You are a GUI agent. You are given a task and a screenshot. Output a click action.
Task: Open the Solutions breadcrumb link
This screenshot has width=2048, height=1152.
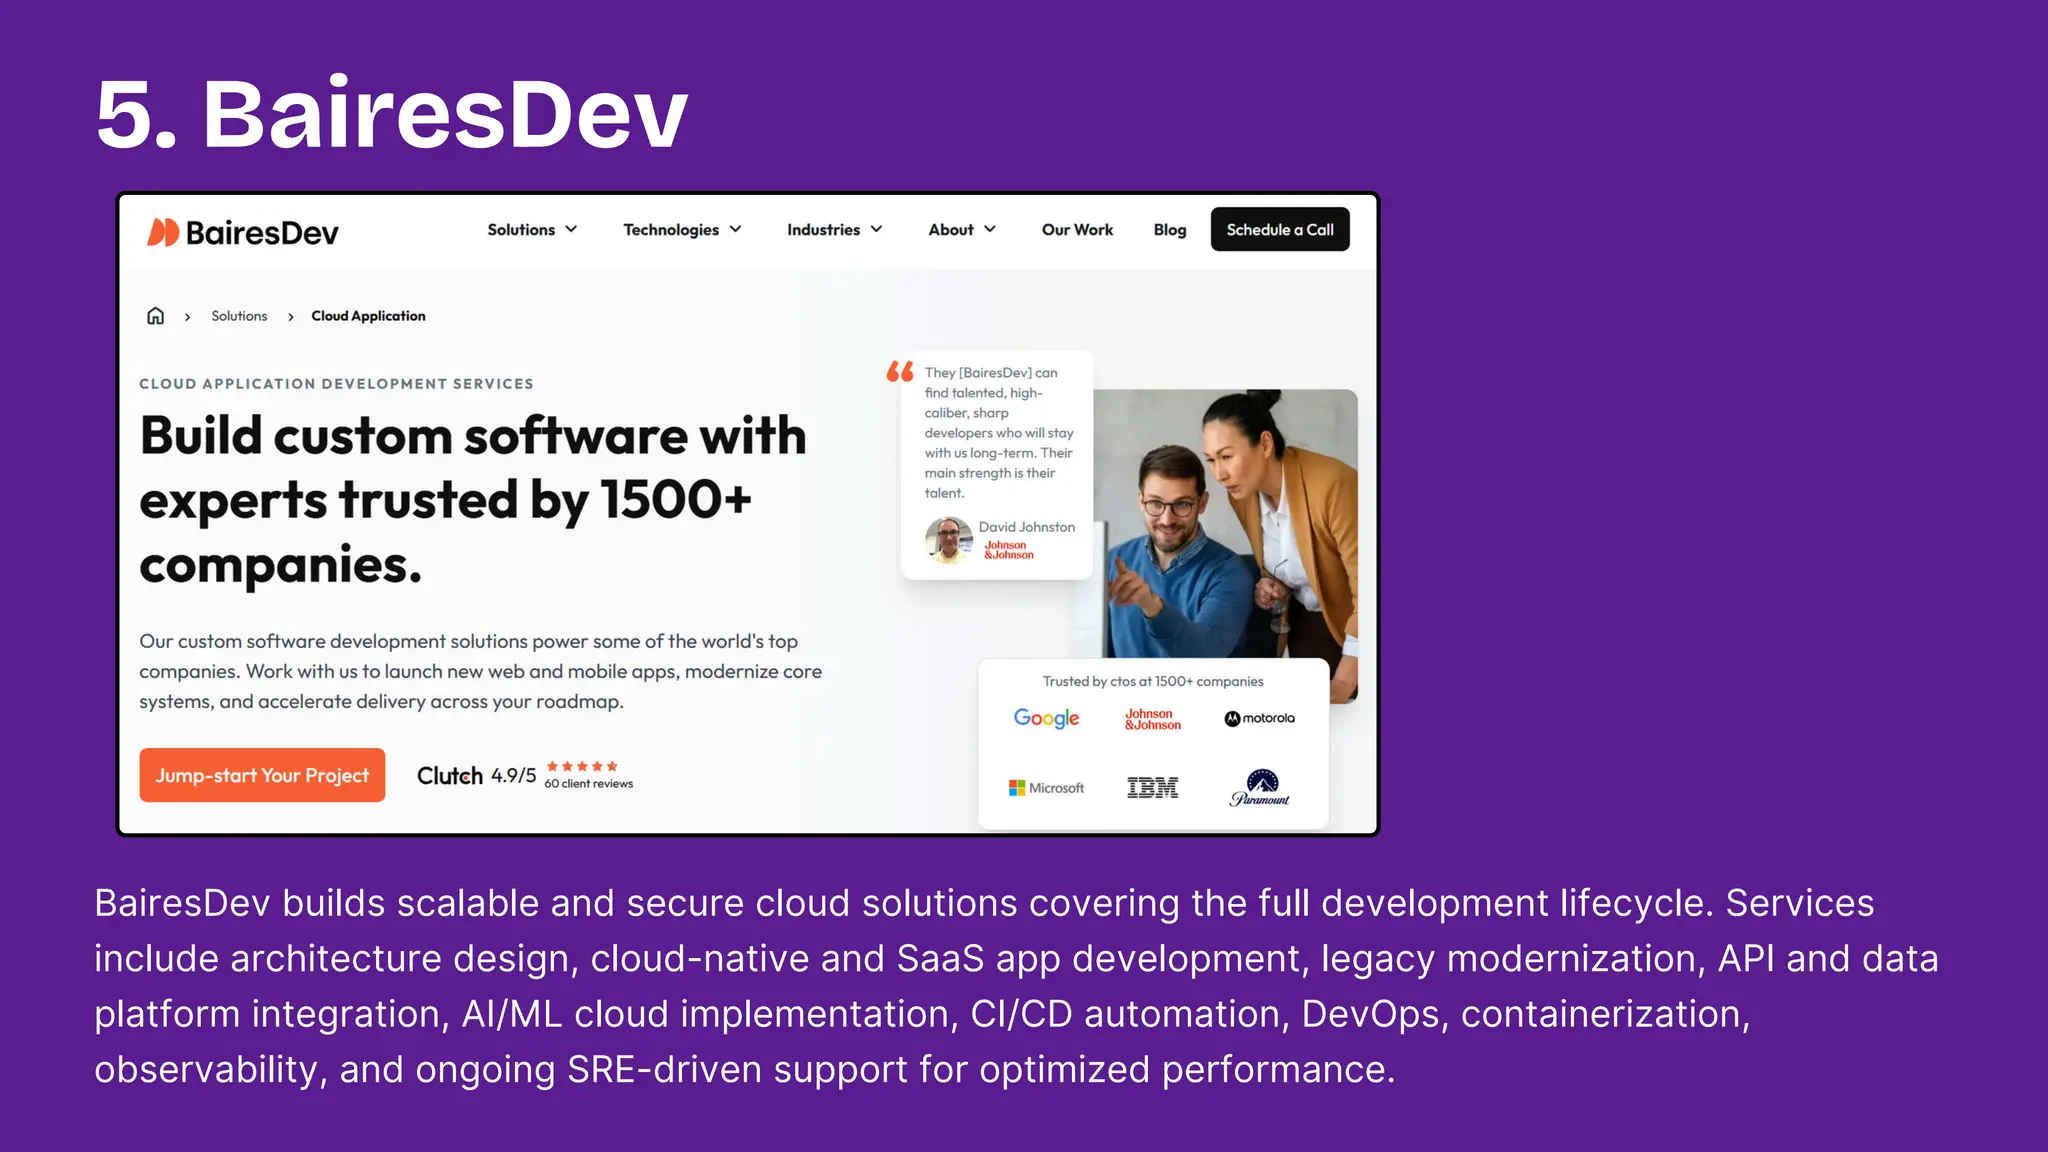[239, 316]
